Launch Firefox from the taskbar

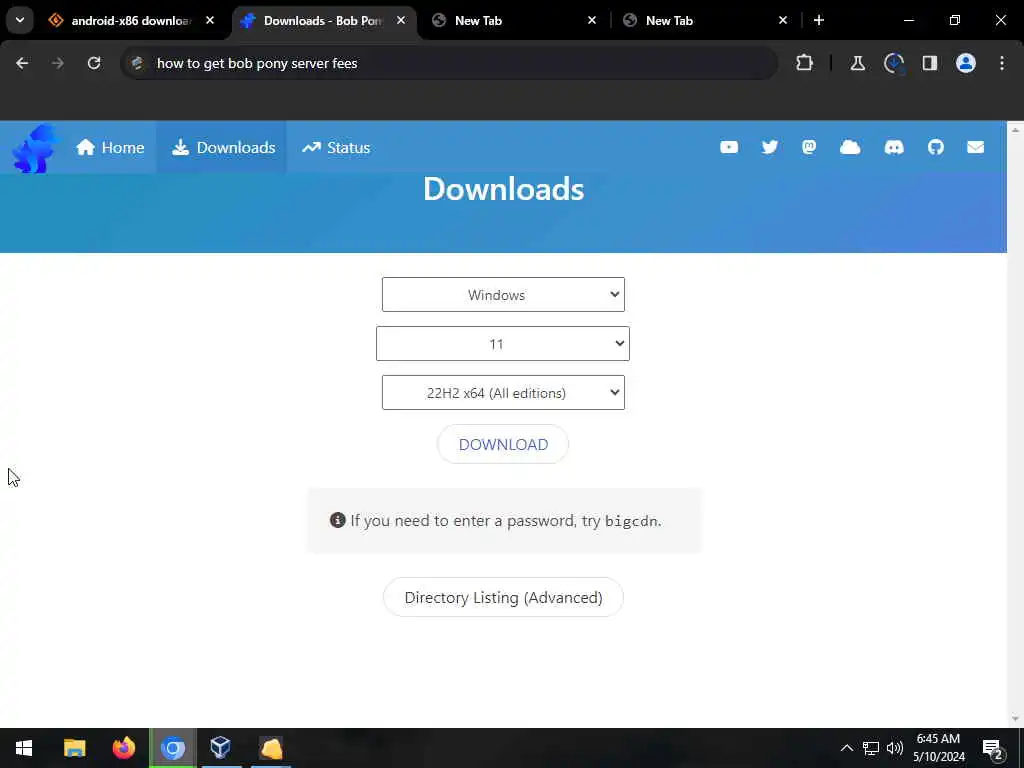tap(123, 748)
